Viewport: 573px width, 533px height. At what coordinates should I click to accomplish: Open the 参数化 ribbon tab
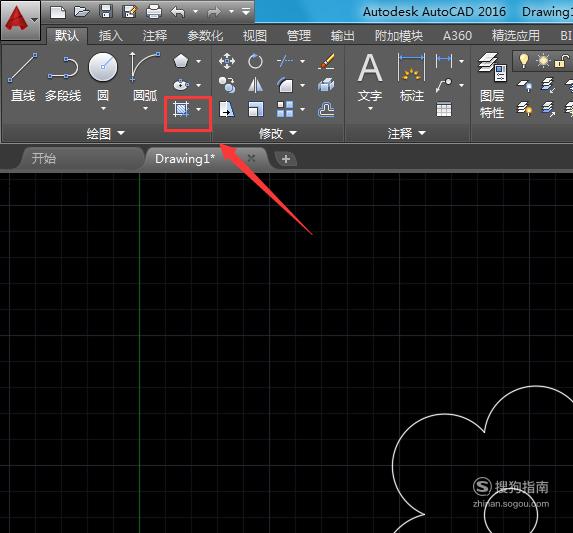click(x=205, y=36)
